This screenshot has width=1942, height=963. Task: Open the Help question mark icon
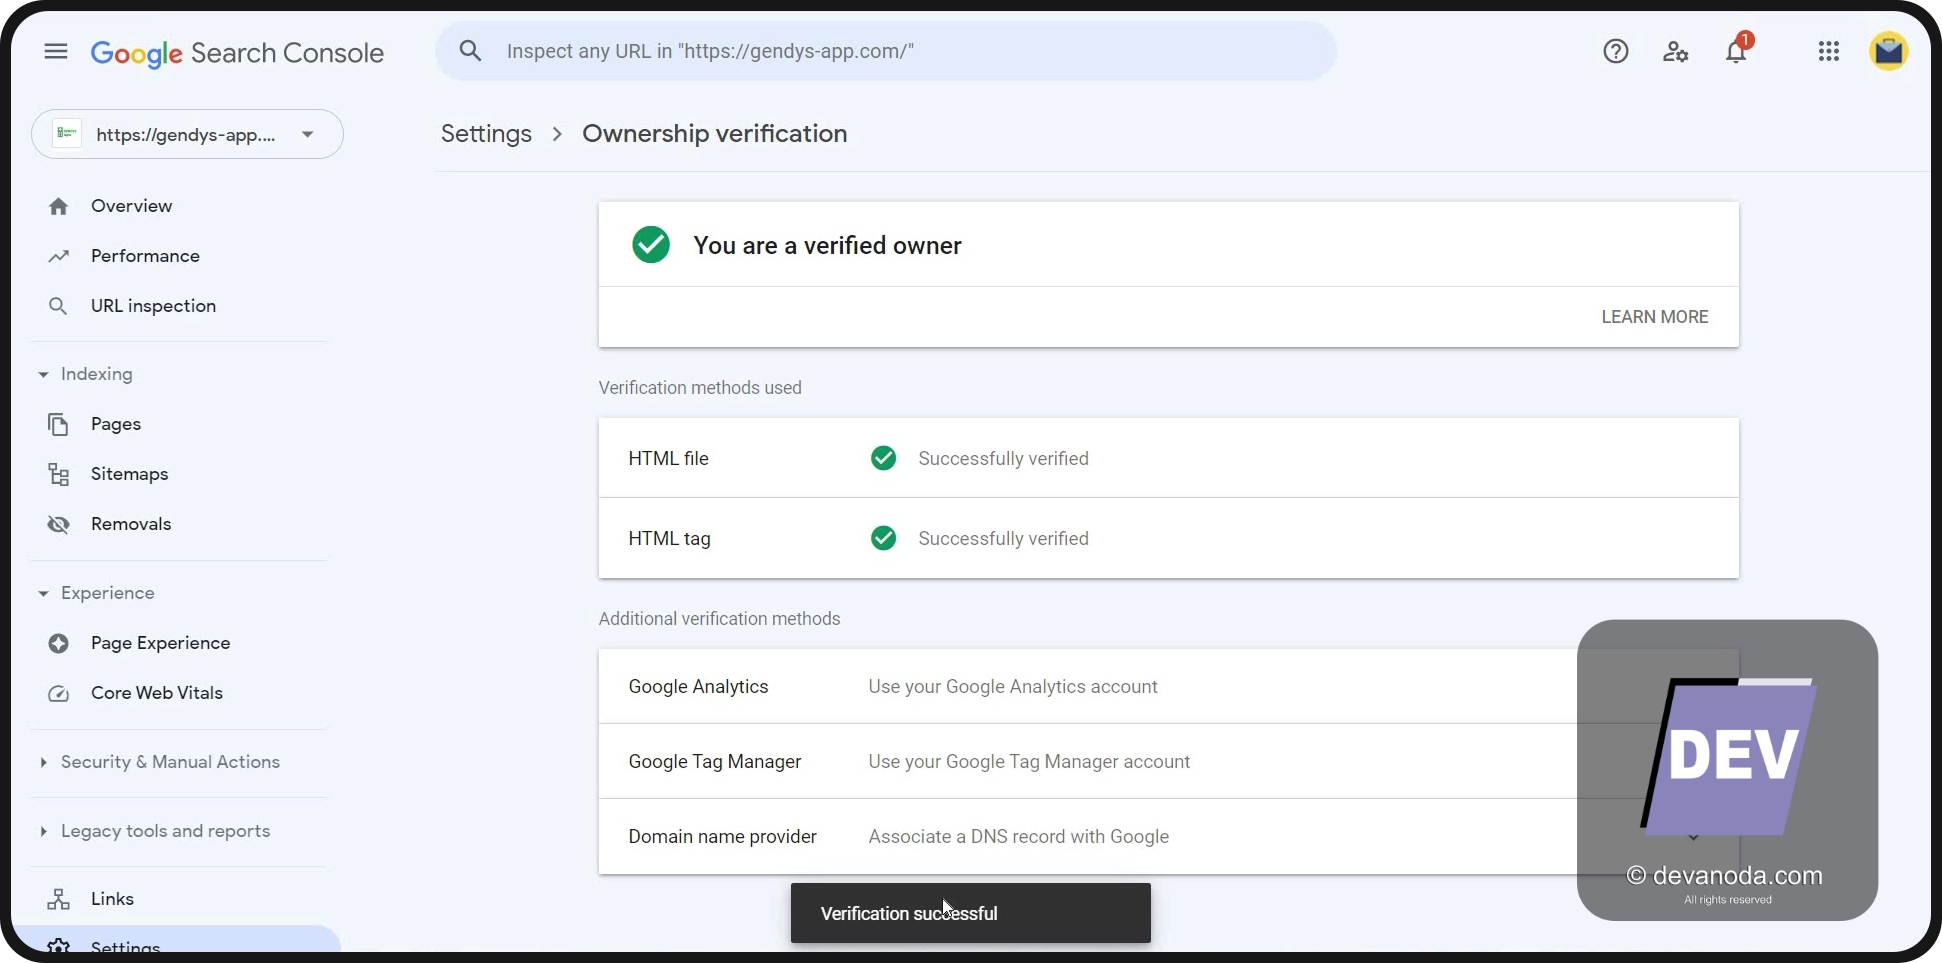(1616, 51)
